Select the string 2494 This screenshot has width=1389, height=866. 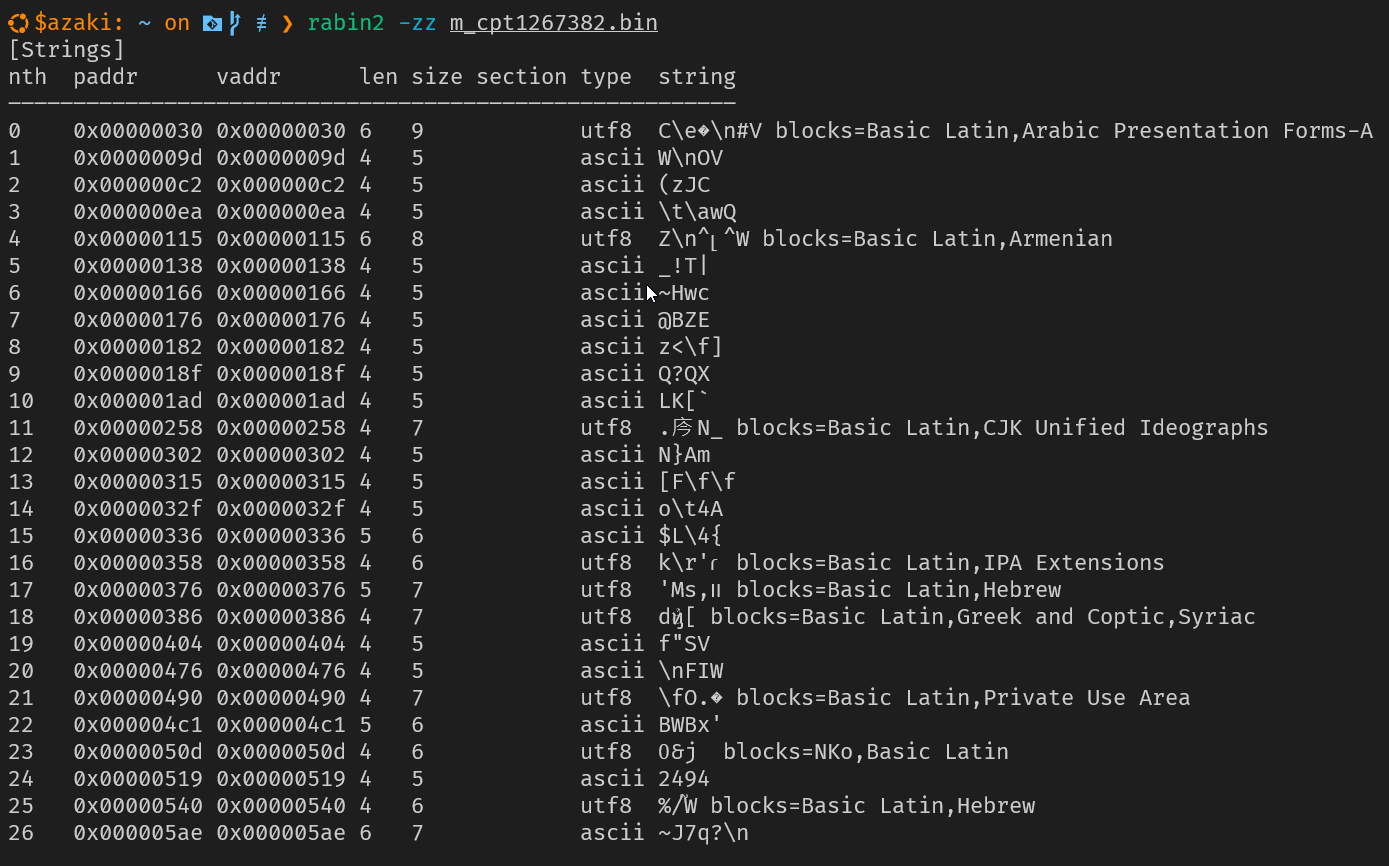684,779
